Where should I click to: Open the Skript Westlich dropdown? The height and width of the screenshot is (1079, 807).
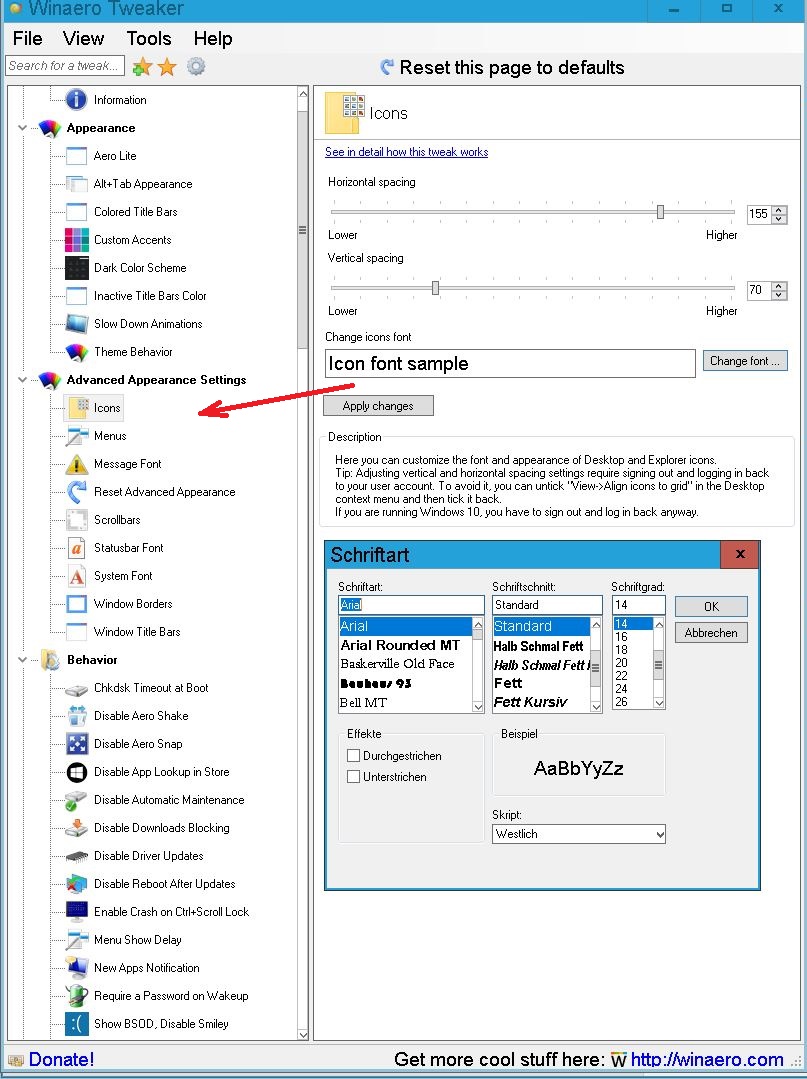tap(659, 835)
